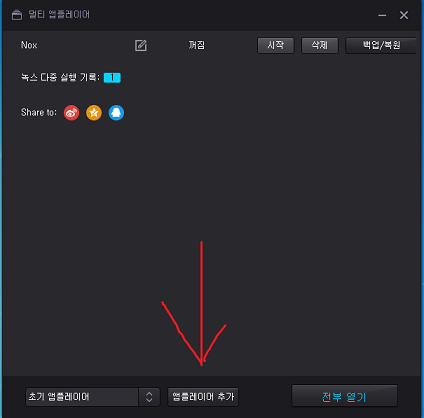The height and width of the screenshot is (418, 424).
Task: Click the edit-name pencil icon beside Nox
Action: (x=141, y=45)
